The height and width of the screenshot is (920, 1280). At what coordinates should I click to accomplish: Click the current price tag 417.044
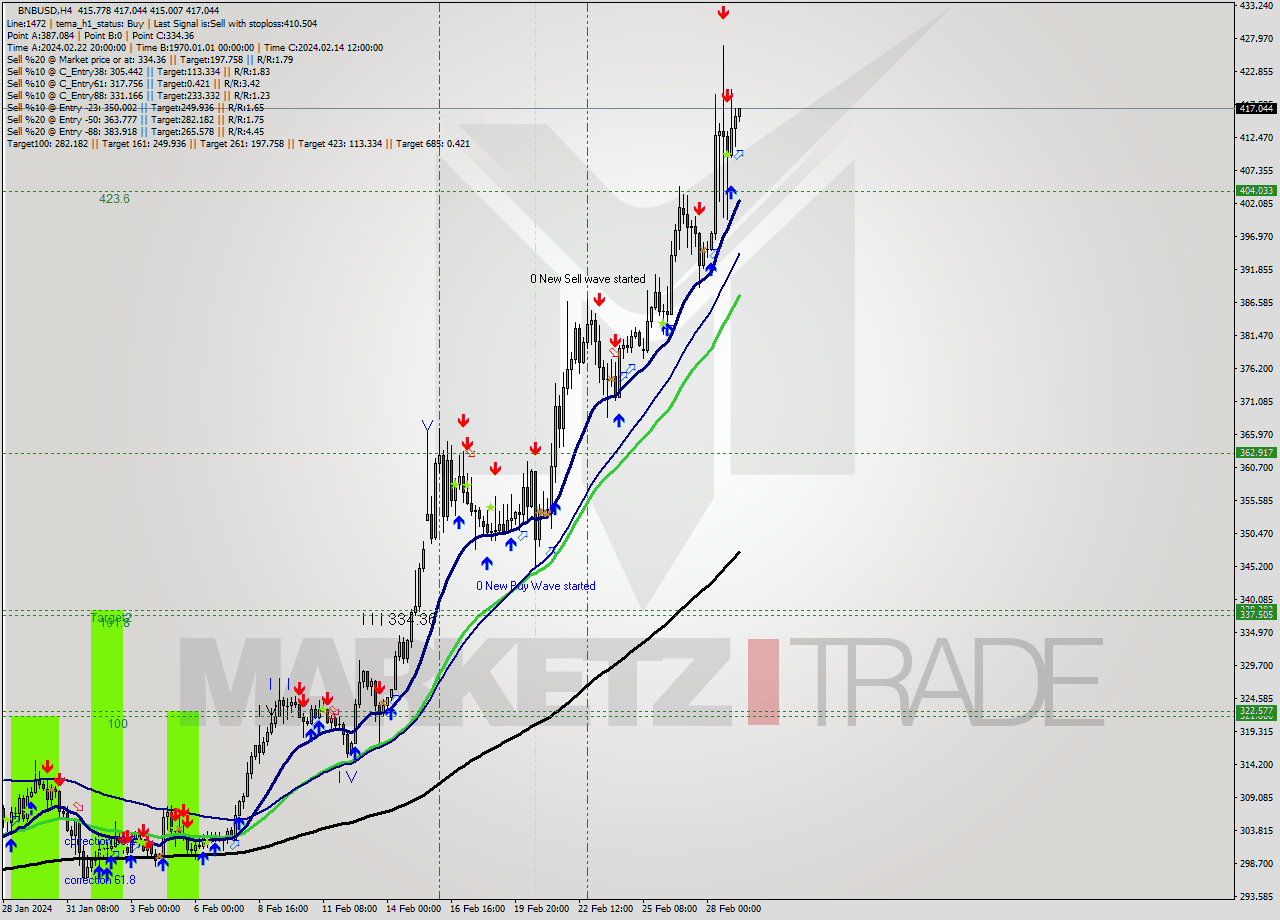coord(1256,108)
